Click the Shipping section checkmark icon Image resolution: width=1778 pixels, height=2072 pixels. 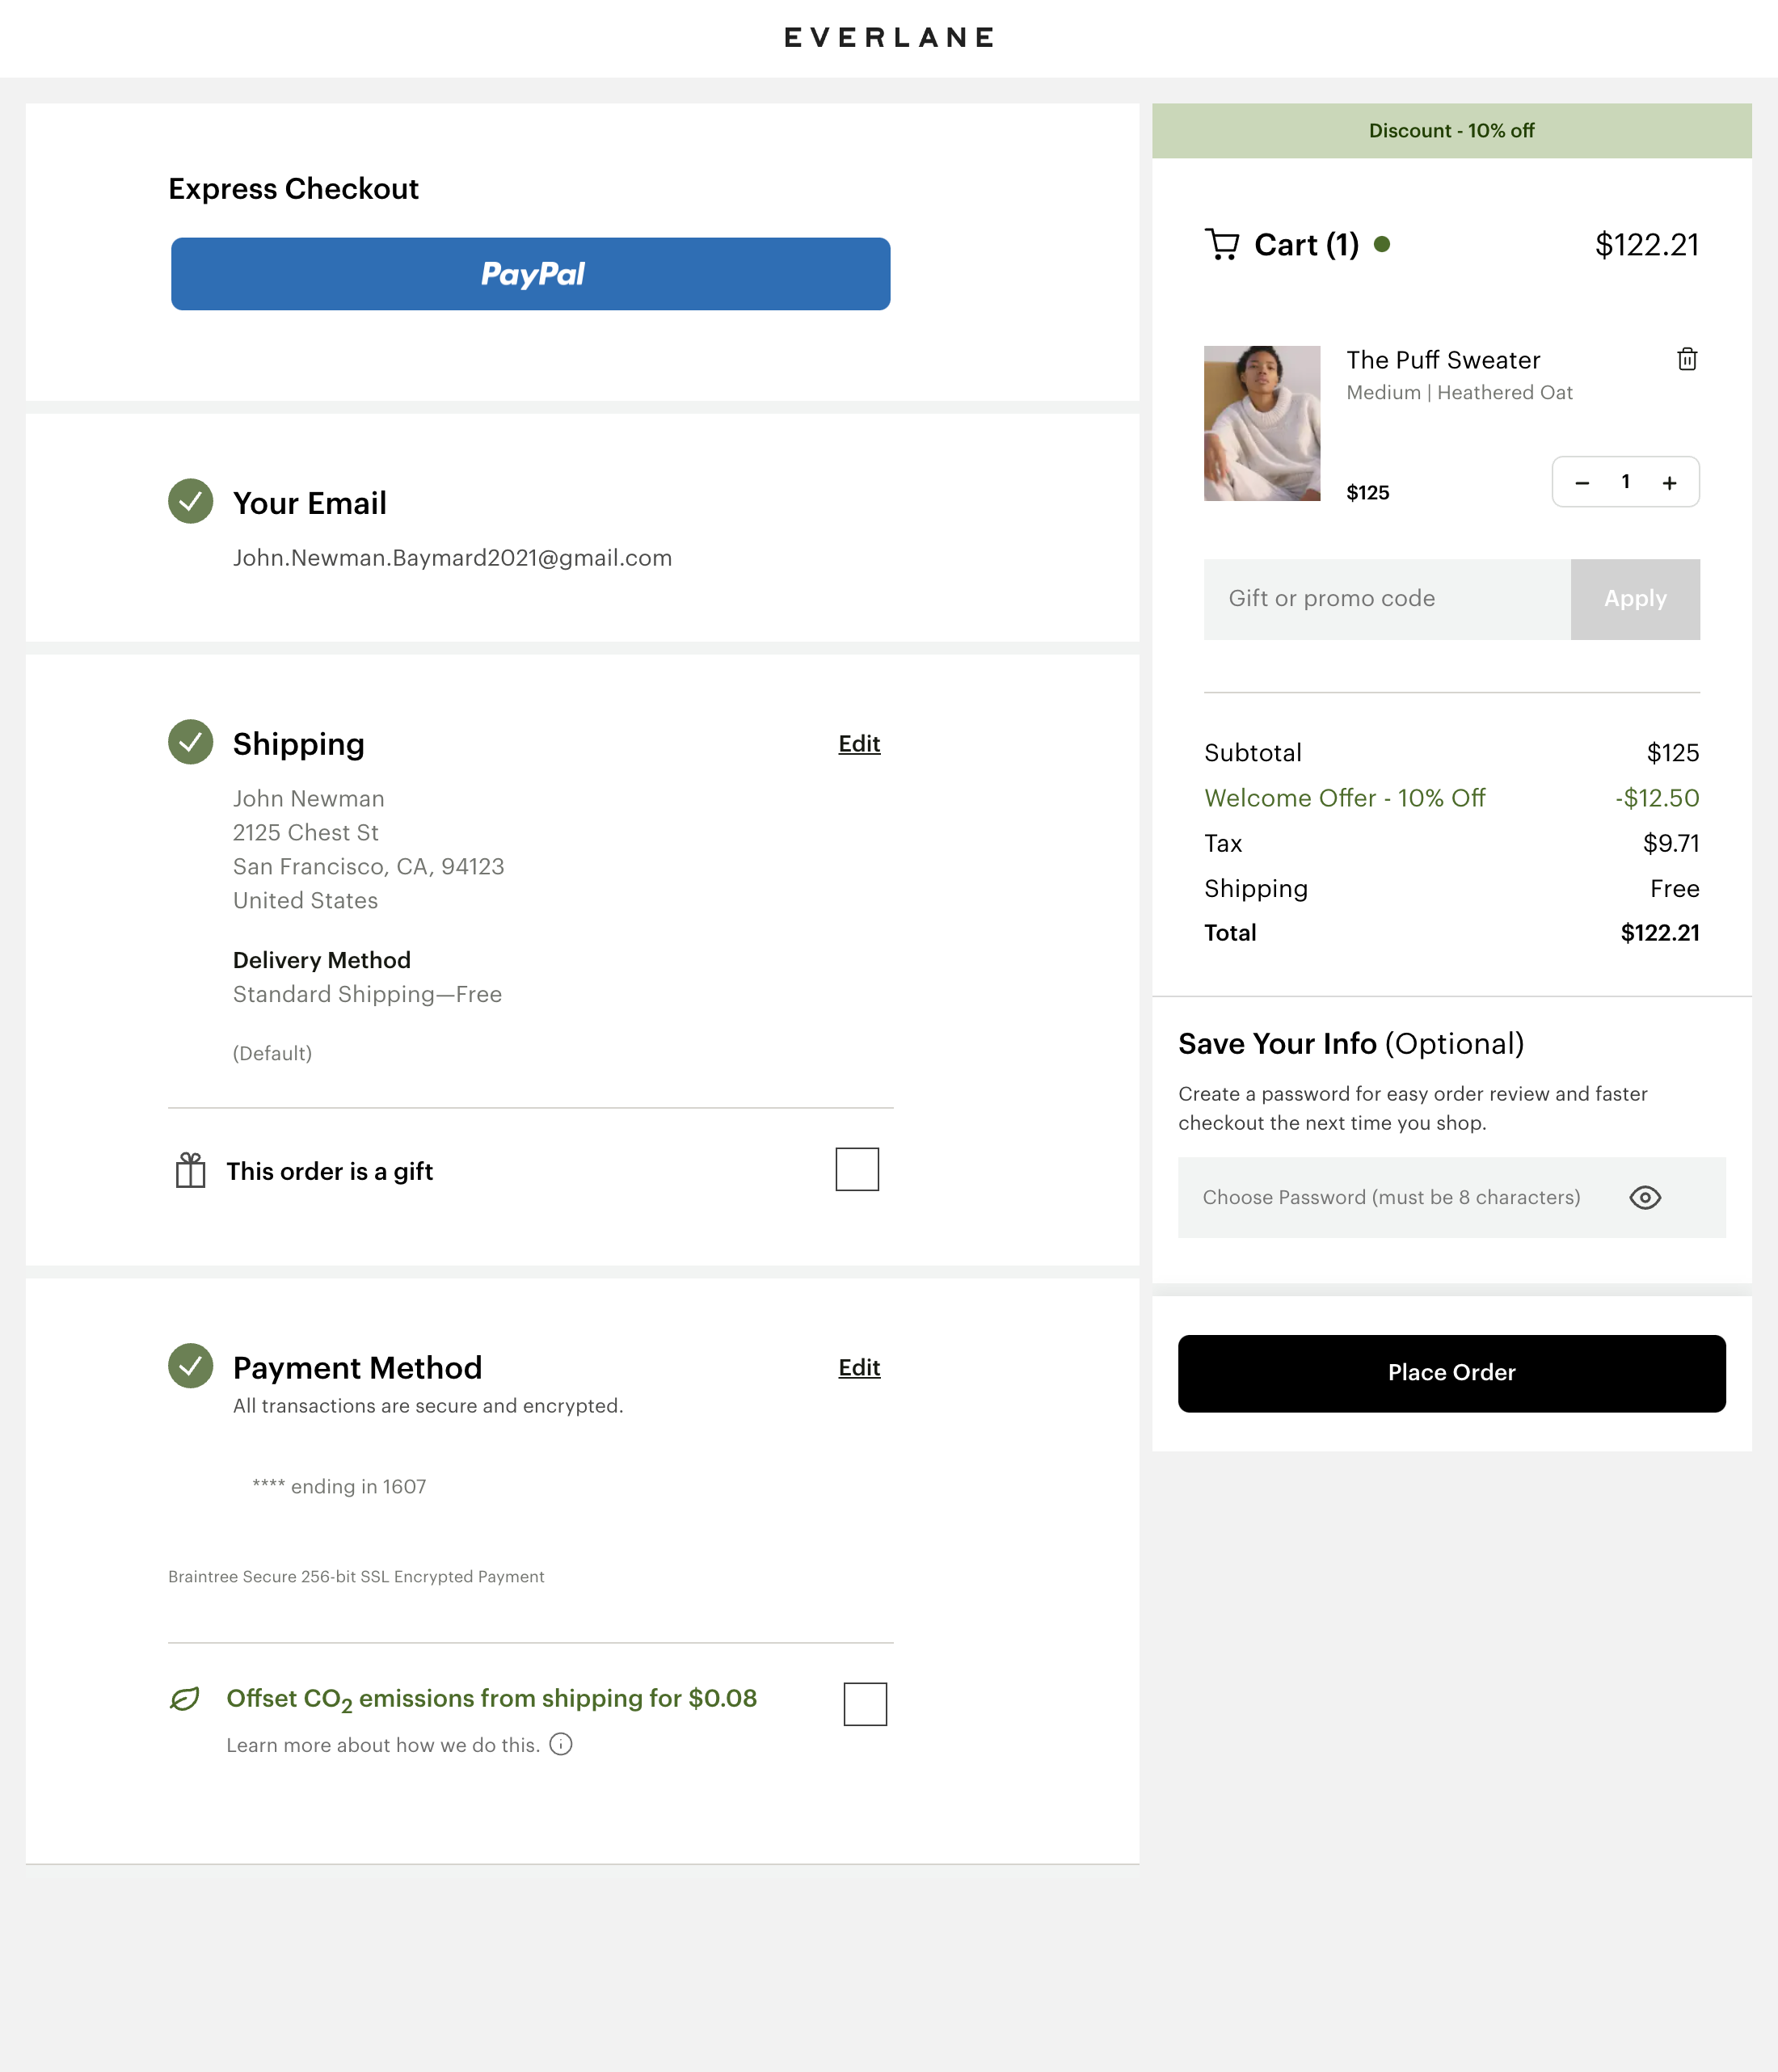tap(190, 742)
